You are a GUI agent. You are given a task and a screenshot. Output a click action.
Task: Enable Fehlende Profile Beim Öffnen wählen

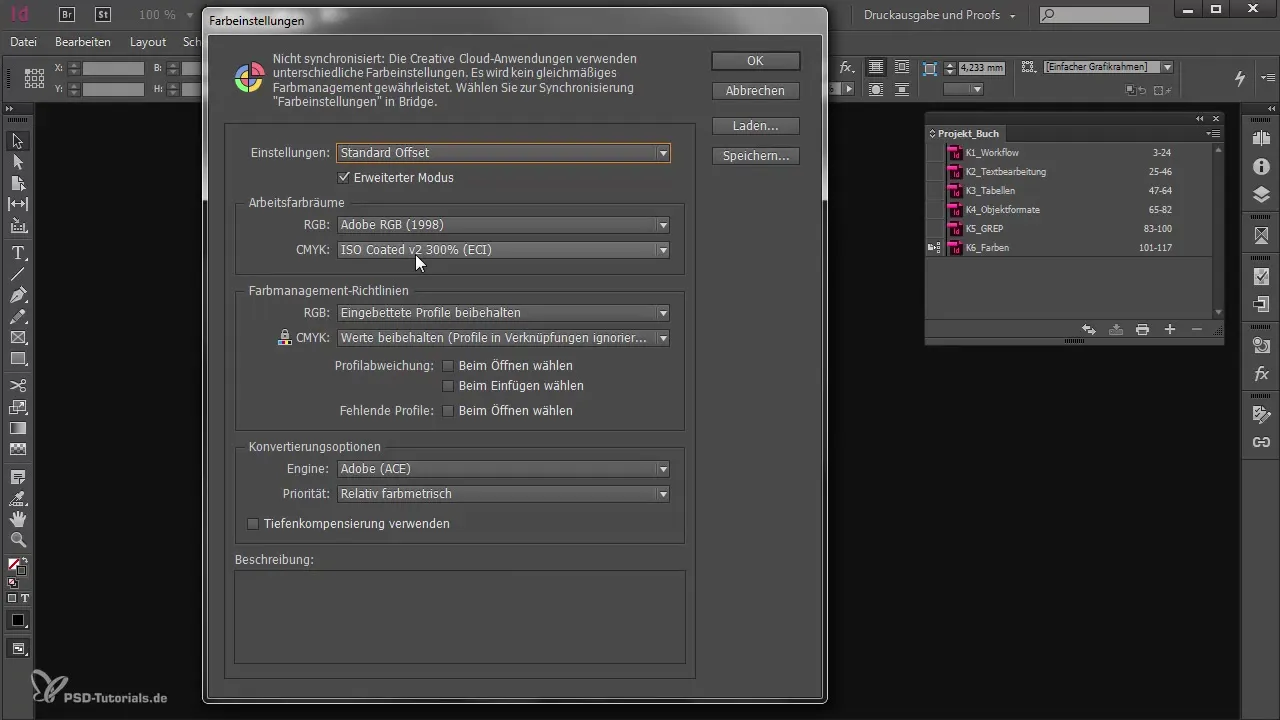pos(448,411)
